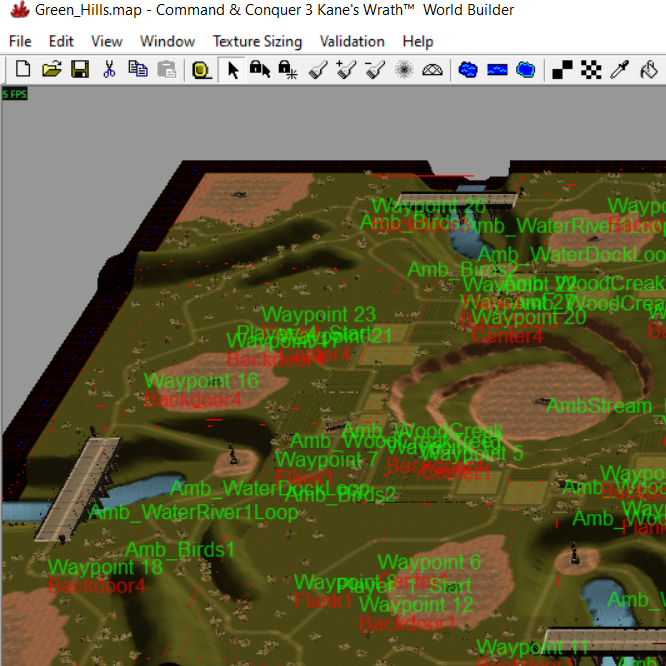This screenshot has height=666, width=666.
Task: Click the FPS counter overlay
Action: (15, 94)
